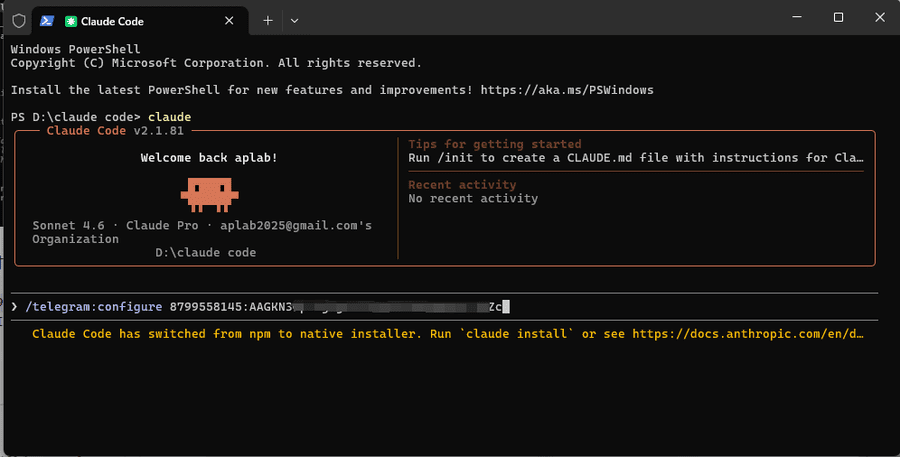Click 'Windows PowerShell' header line
Screen dimensions: 900x457
(x=75, y=49)
